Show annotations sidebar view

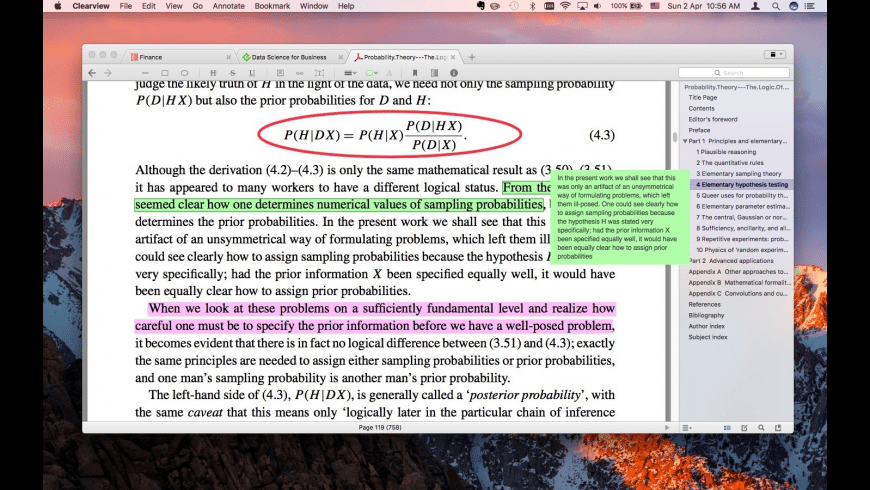click(744, 428)
